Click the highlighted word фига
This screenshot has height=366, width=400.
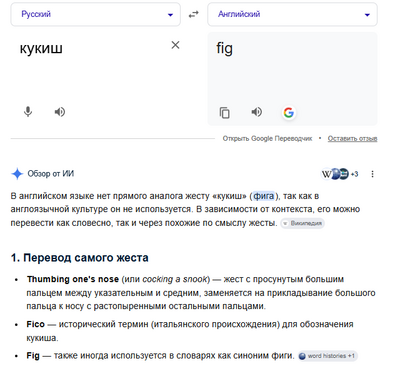click(264, 196)
